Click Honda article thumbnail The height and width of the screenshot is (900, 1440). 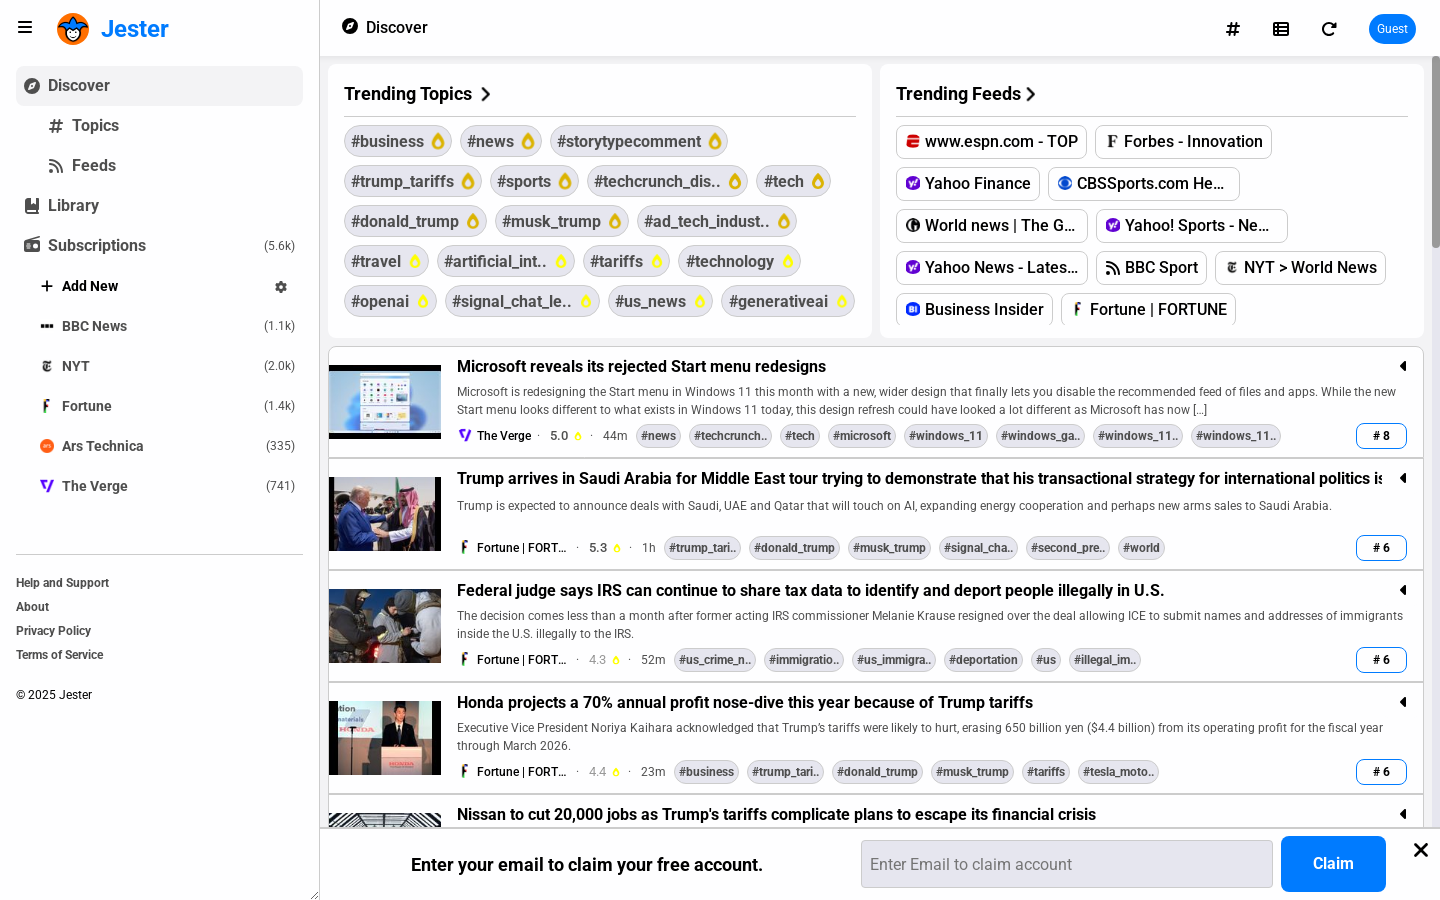[x=385, y=738]
